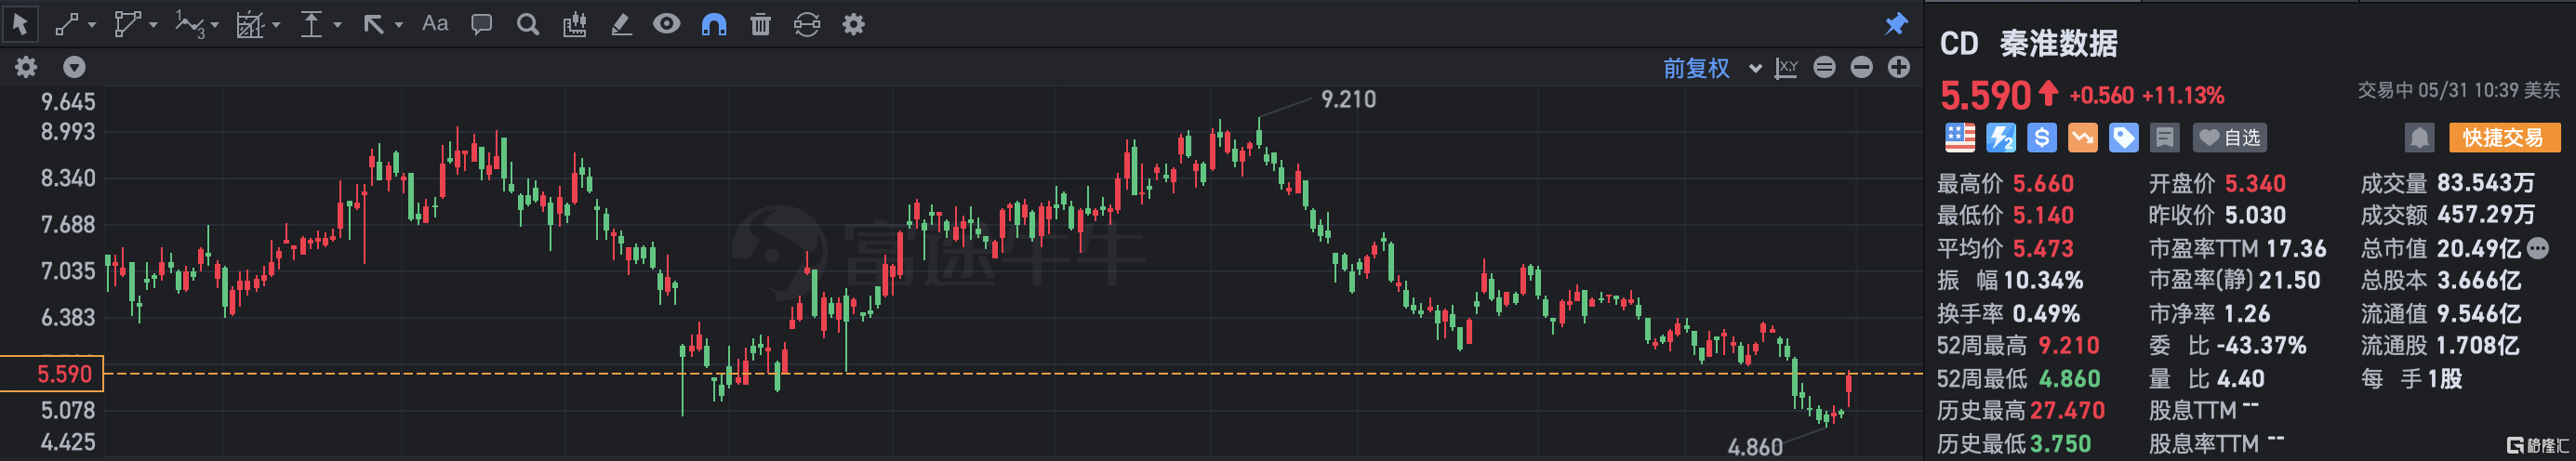The width and height of the screenshot is (2576, 461).
Task: Click the orange short-selling trend icon
Action: [x=2082, y=138]
